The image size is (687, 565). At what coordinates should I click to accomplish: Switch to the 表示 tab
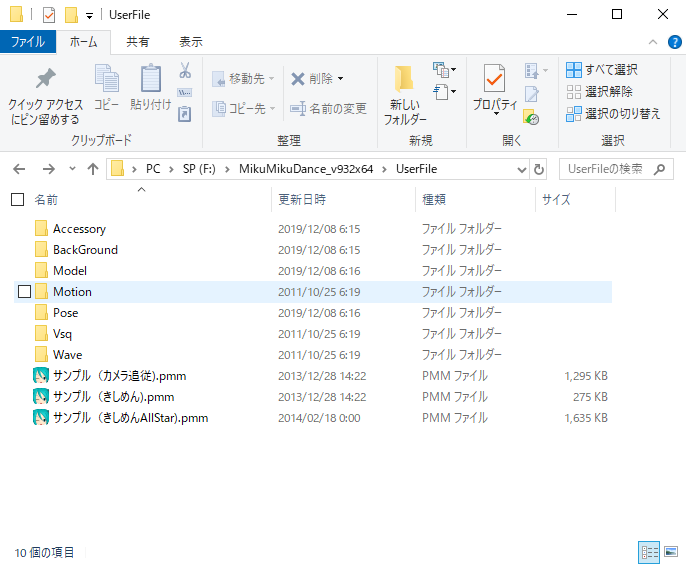[191, 42]
